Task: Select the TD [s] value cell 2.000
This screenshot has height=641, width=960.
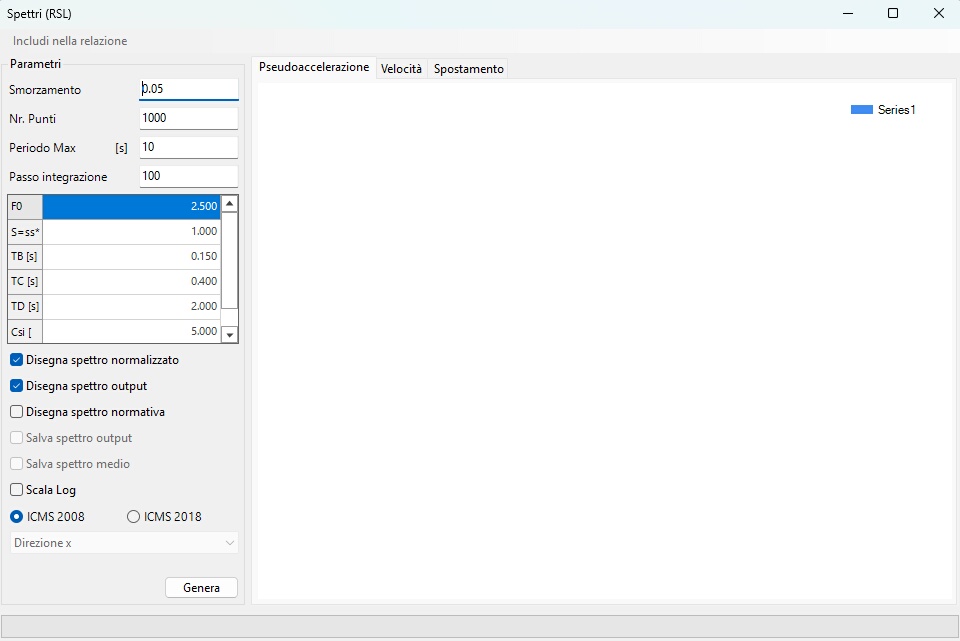Action: (131, 307)
